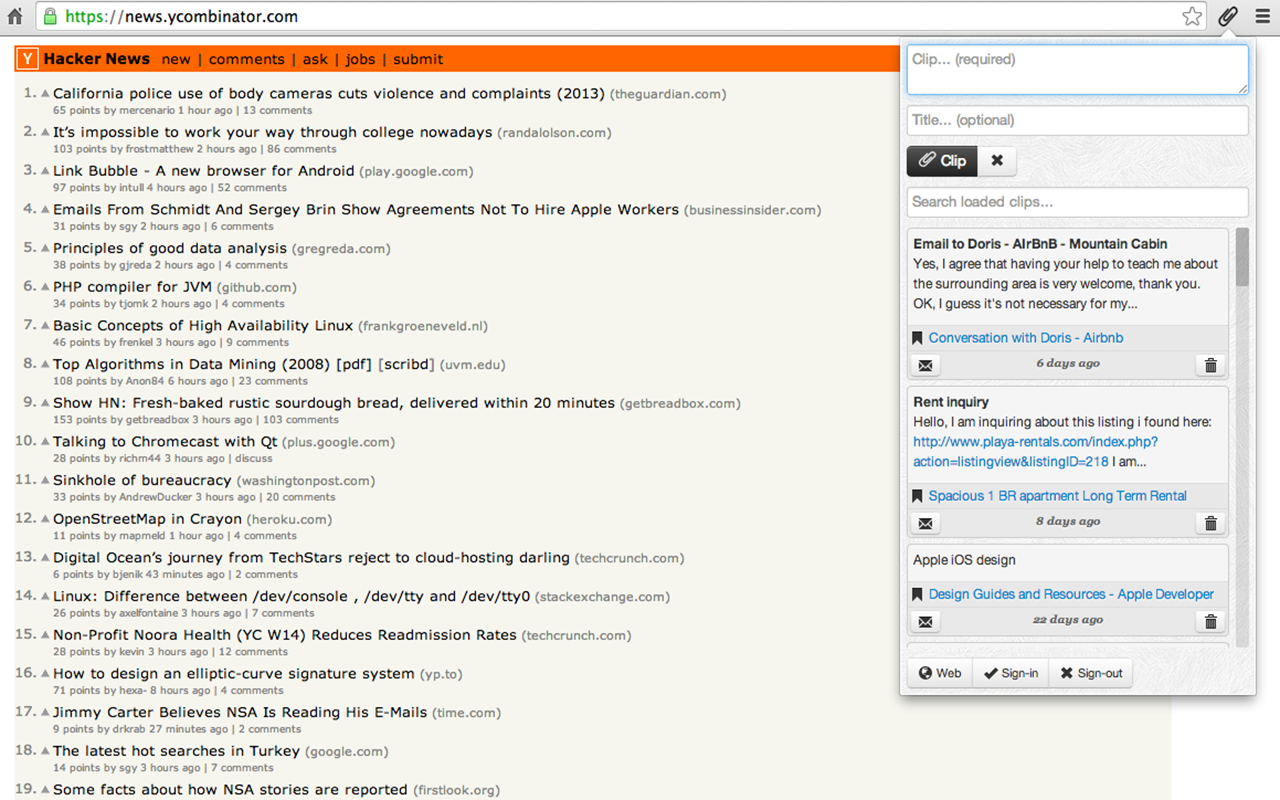Open Design Guides and Resources - Apple Developer link
Screen dimensions: 1280x800
click(x=1071, y=594)
